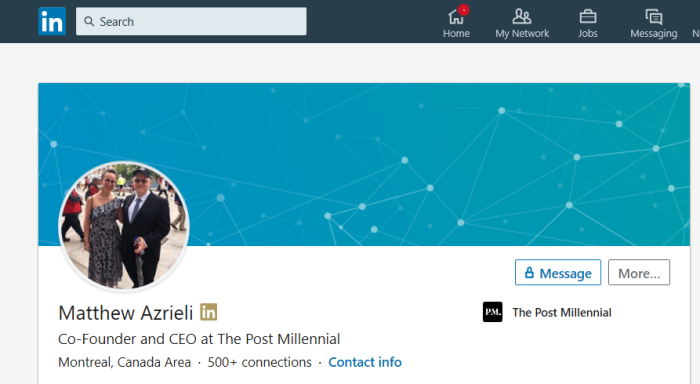
Task: Click the gold LinkedIn Premium badge
Action: coord(208,312)
